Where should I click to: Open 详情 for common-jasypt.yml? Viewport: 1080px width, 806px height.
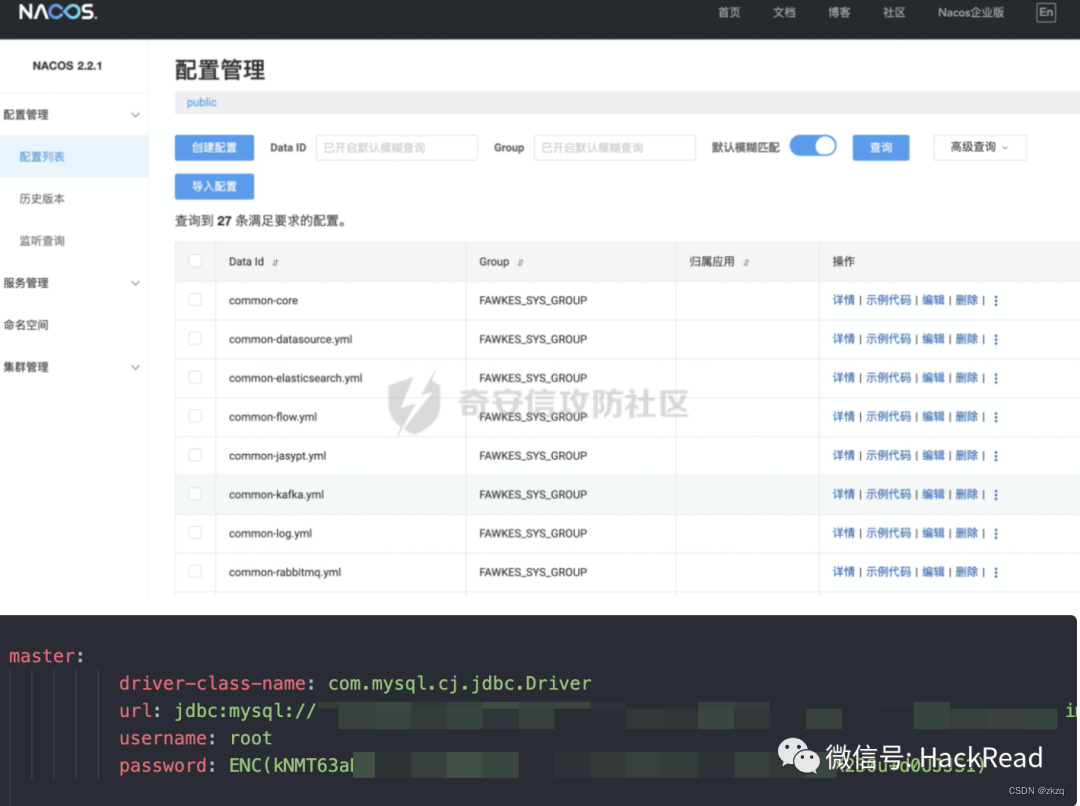click(x=843, y=455)
